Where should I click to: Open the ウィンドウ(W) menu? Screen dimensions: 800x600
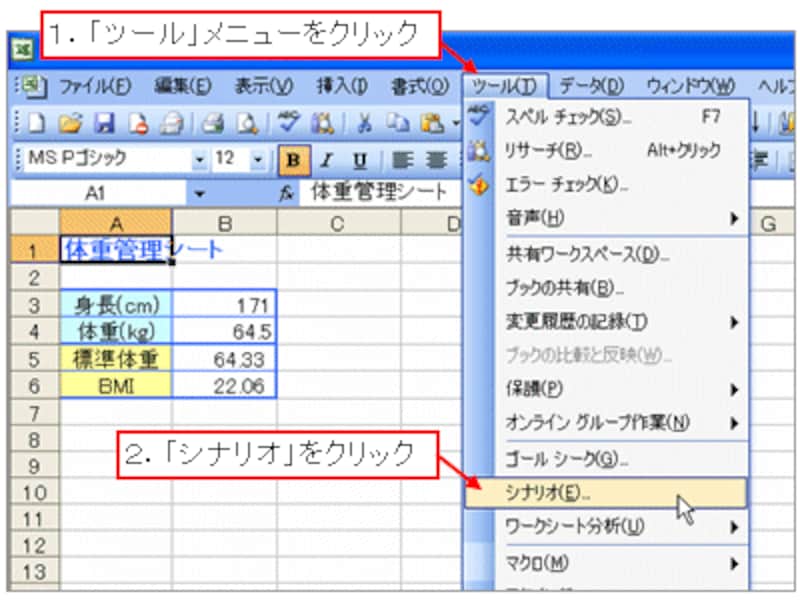tap(691, 86)
